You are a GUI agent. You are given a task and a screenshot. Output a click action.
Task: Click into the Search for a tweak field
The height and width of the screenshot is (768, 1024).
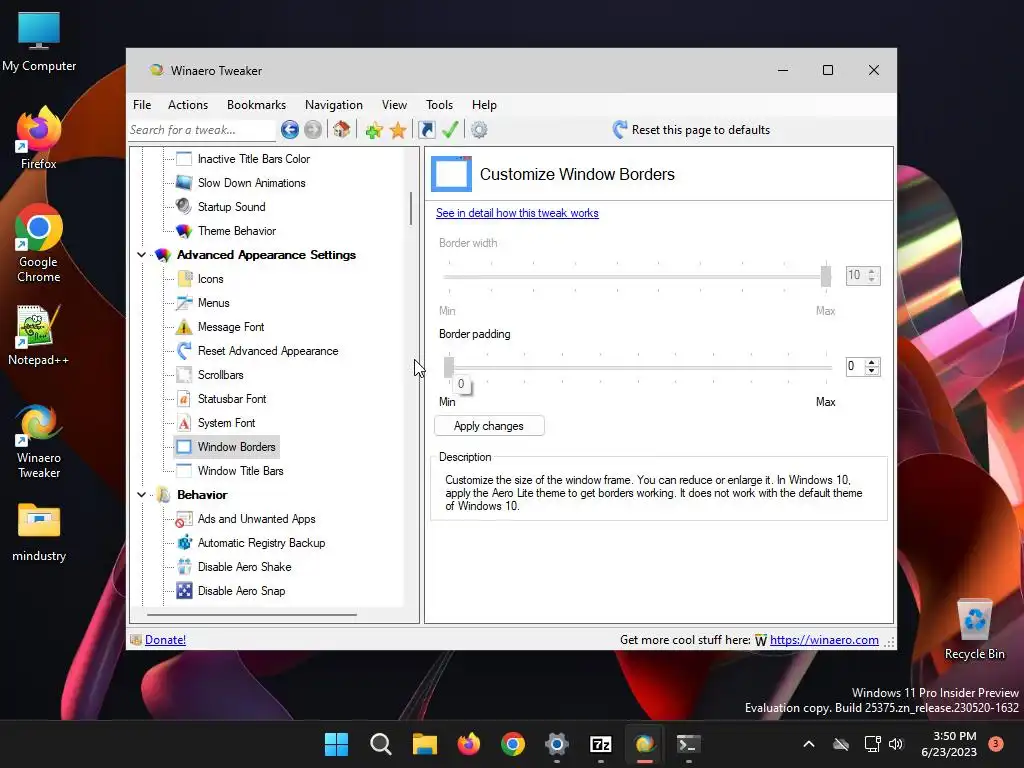click(x=202, y=130)
